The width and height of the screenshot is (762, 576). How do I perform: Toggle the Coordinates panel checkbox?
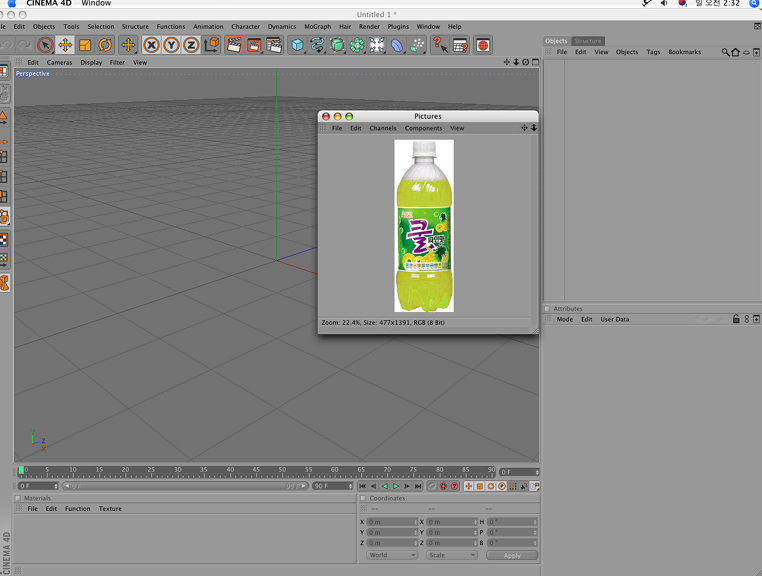(x=363, y=498)
